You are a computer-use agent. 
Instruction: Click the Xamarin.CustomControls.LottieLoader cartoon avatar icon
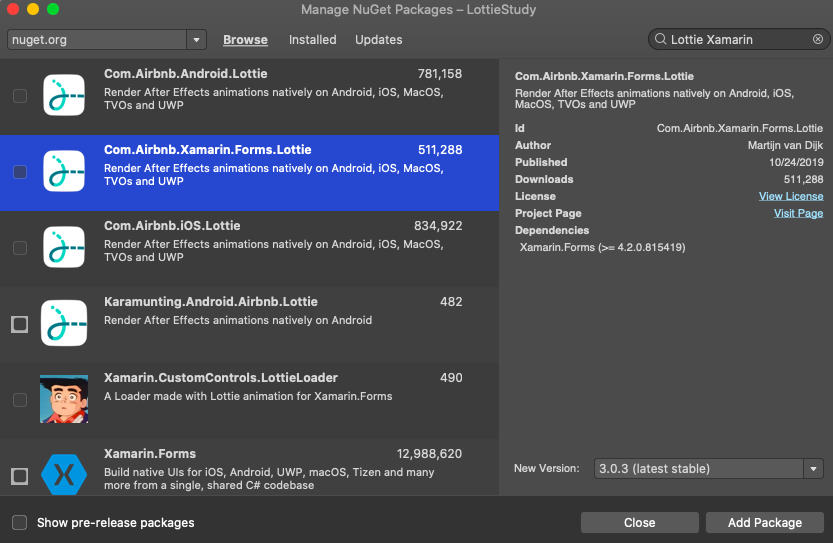(x=64, y=399)
